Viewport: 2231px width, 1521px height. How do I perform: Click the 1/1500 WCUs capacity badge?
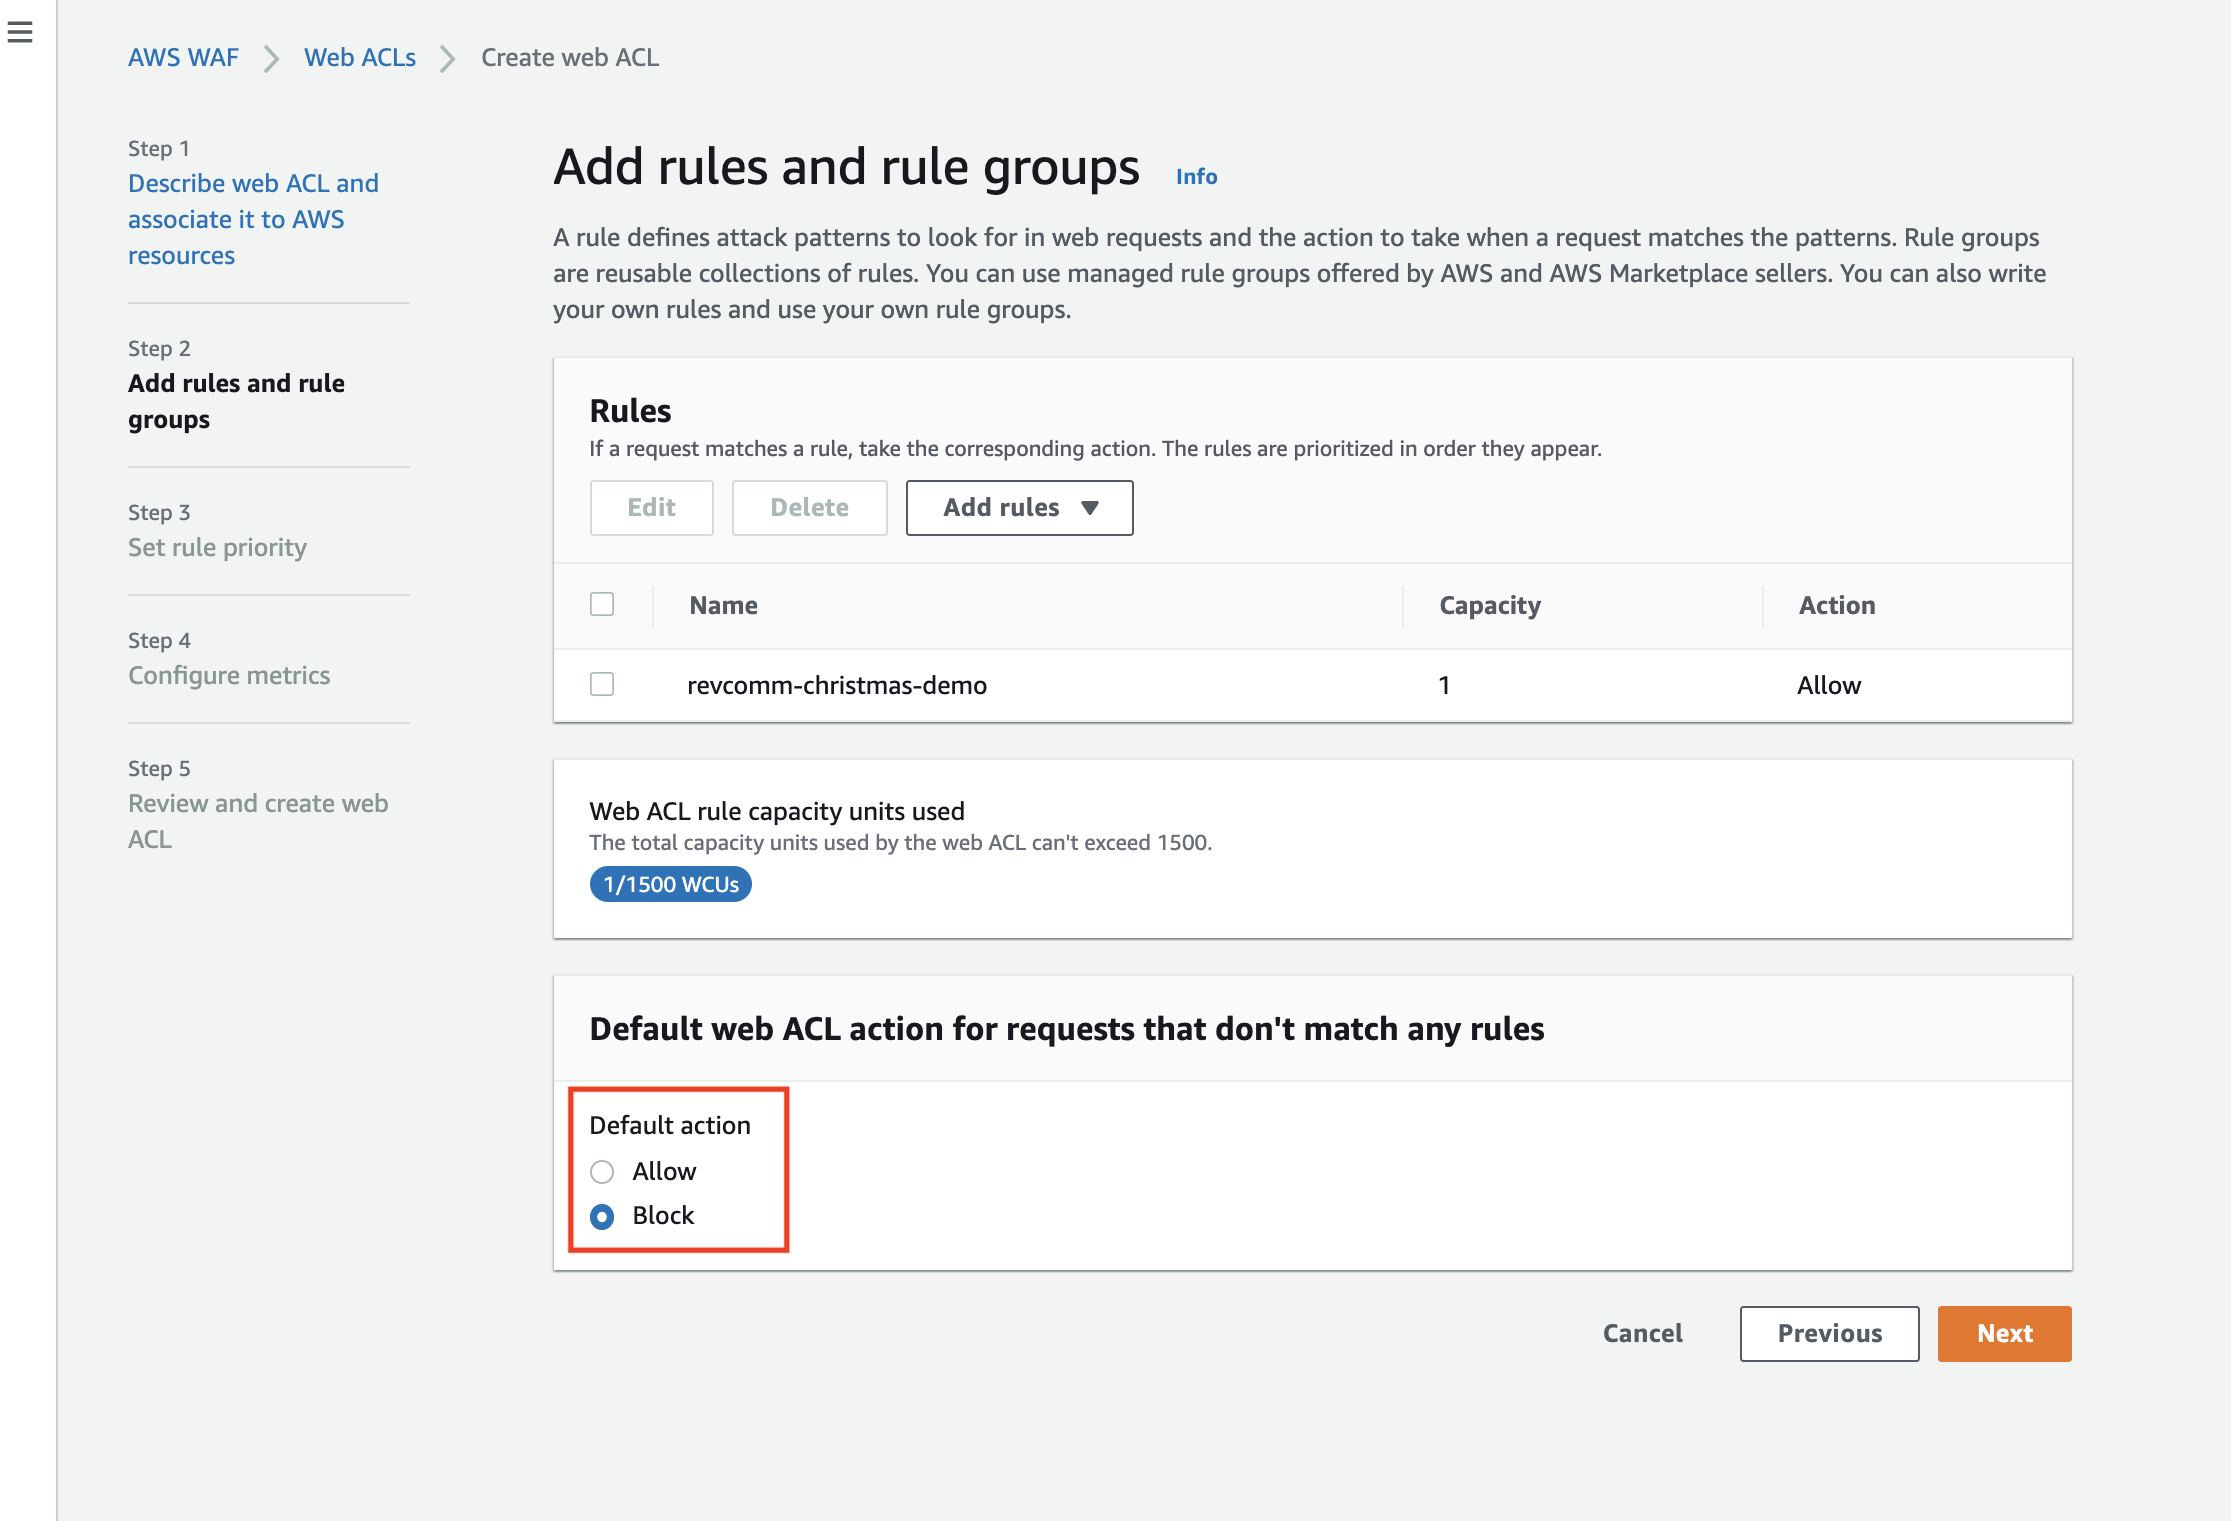point(671,885)
